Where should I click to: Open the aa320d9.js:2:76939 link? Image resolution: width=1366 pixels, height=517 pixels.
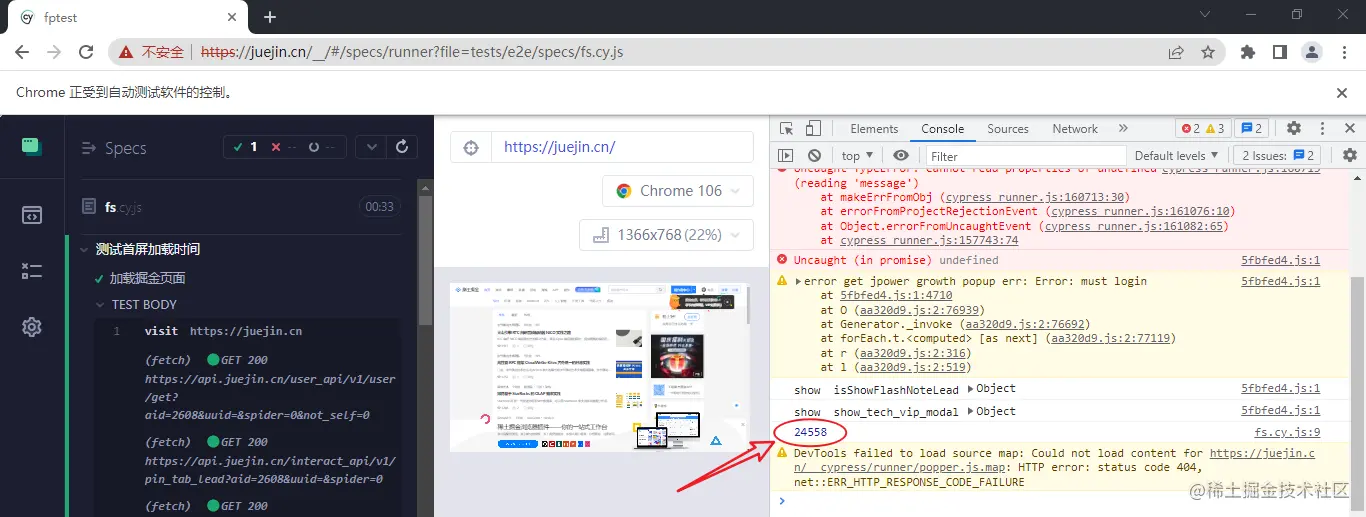(x=921, y=310)
